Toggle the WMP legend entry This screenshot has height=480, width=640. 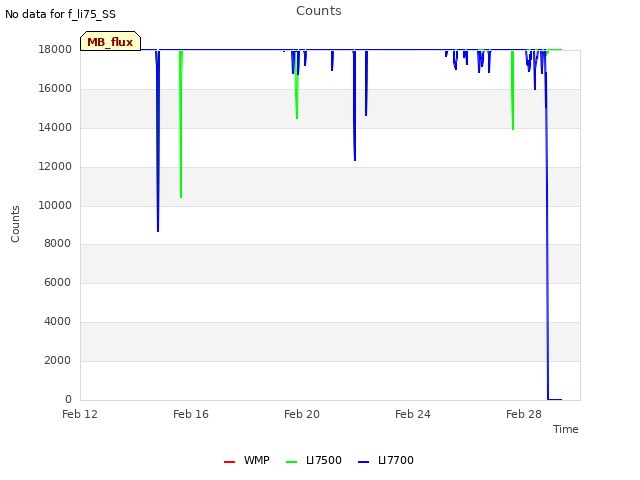pyautogui.click(x=247, y=460)
